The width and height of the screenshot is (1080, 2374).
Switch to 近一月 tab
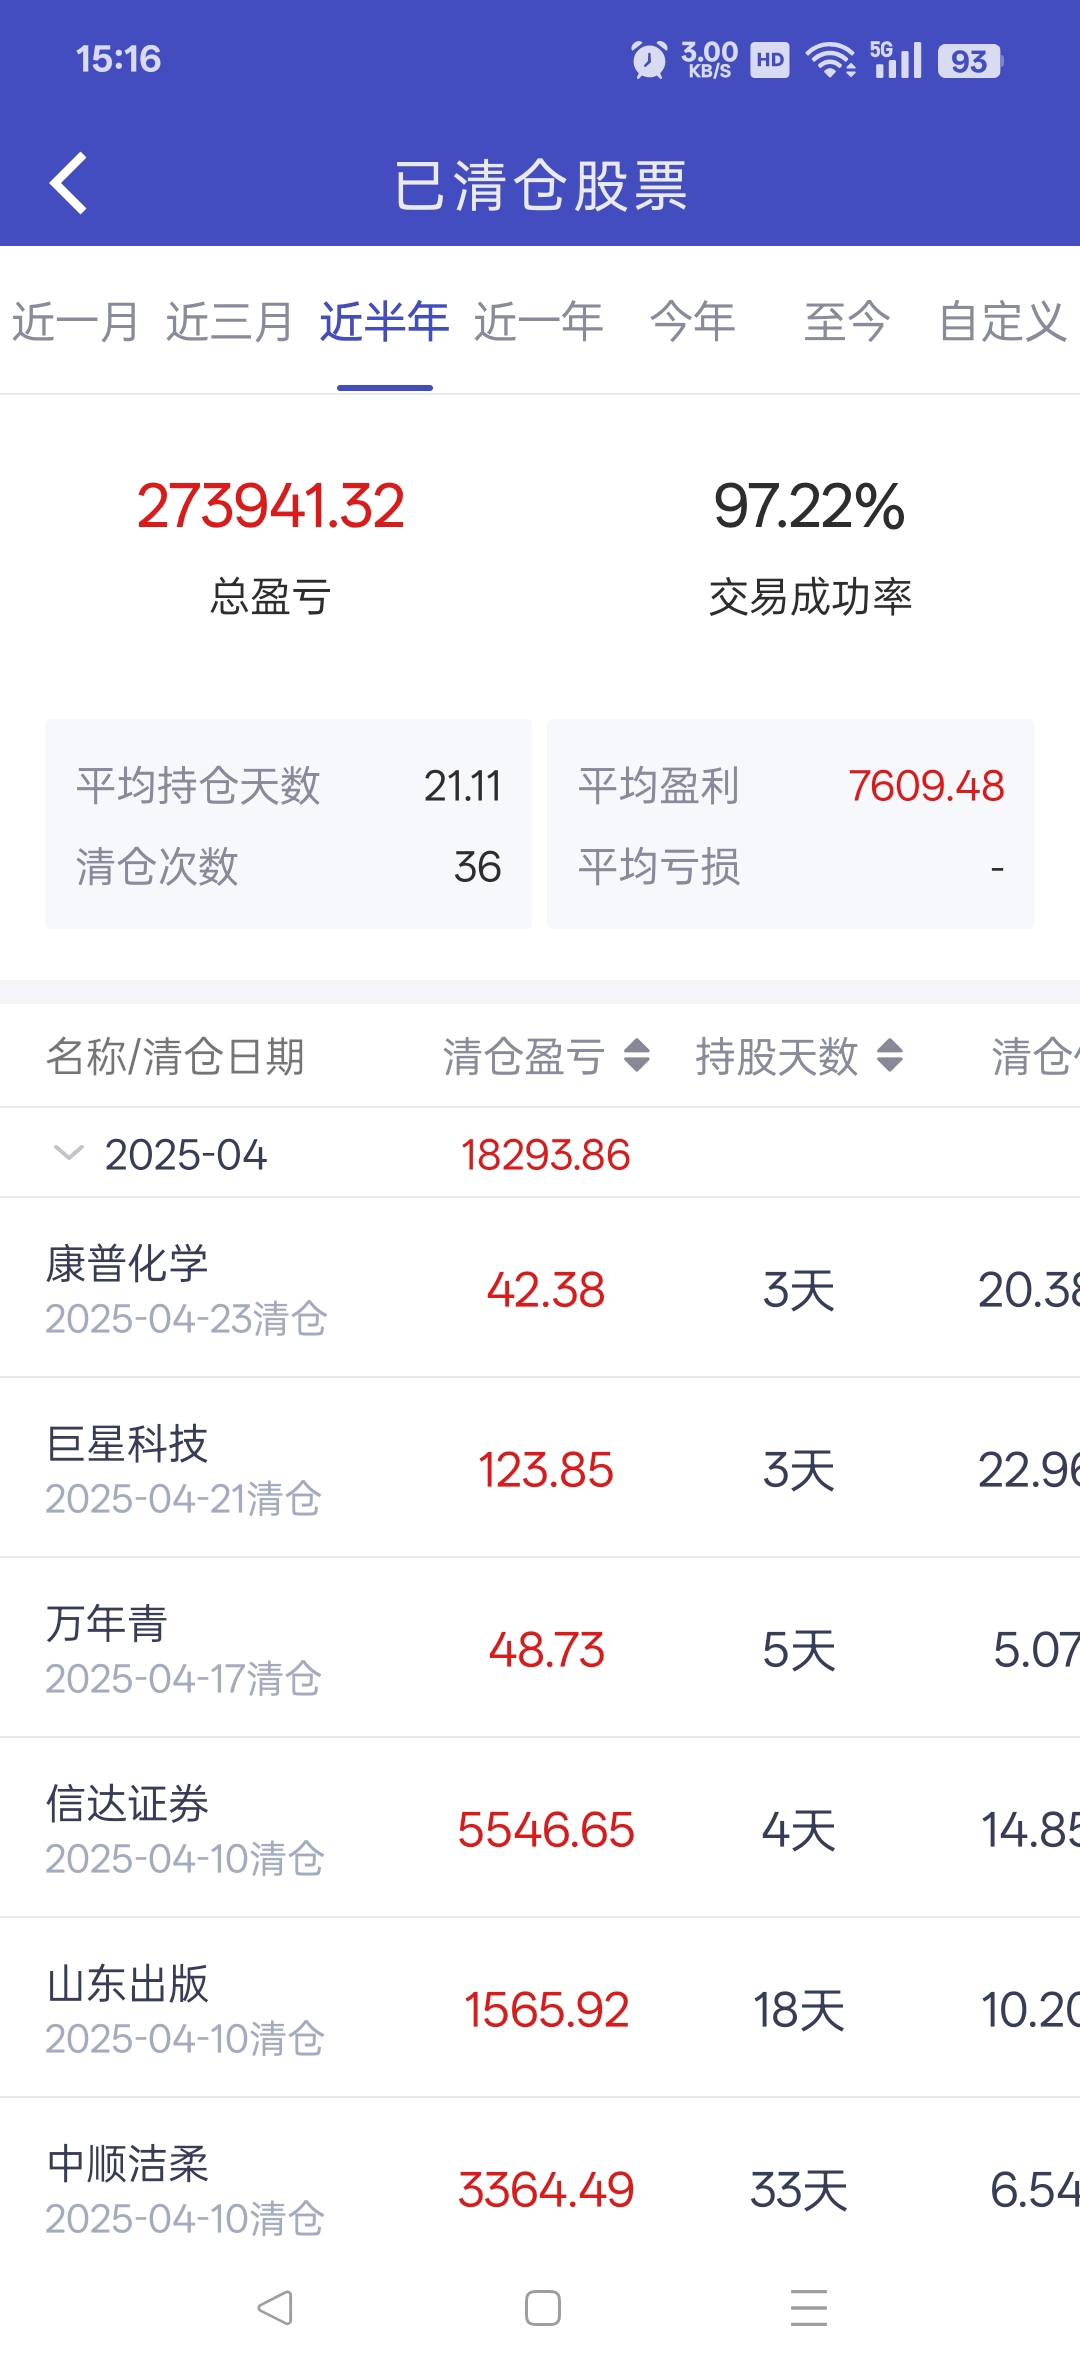[x=75, y=322]
